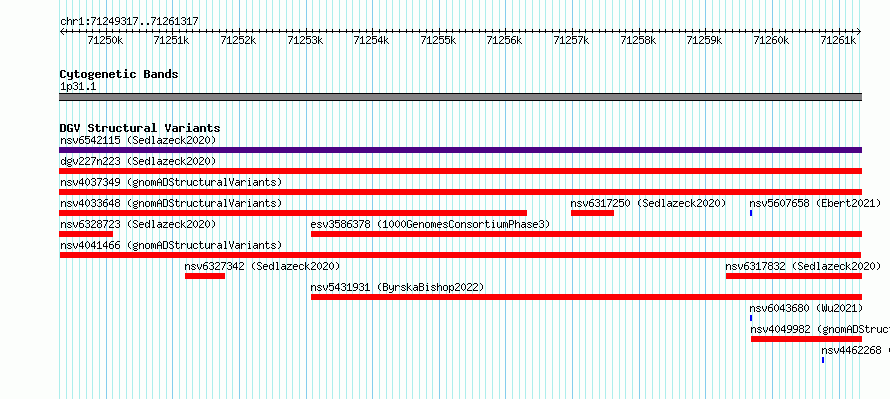Screen dimensions: 890x399
Task: Click the 71251k ruler tick label
Action: 171,40
